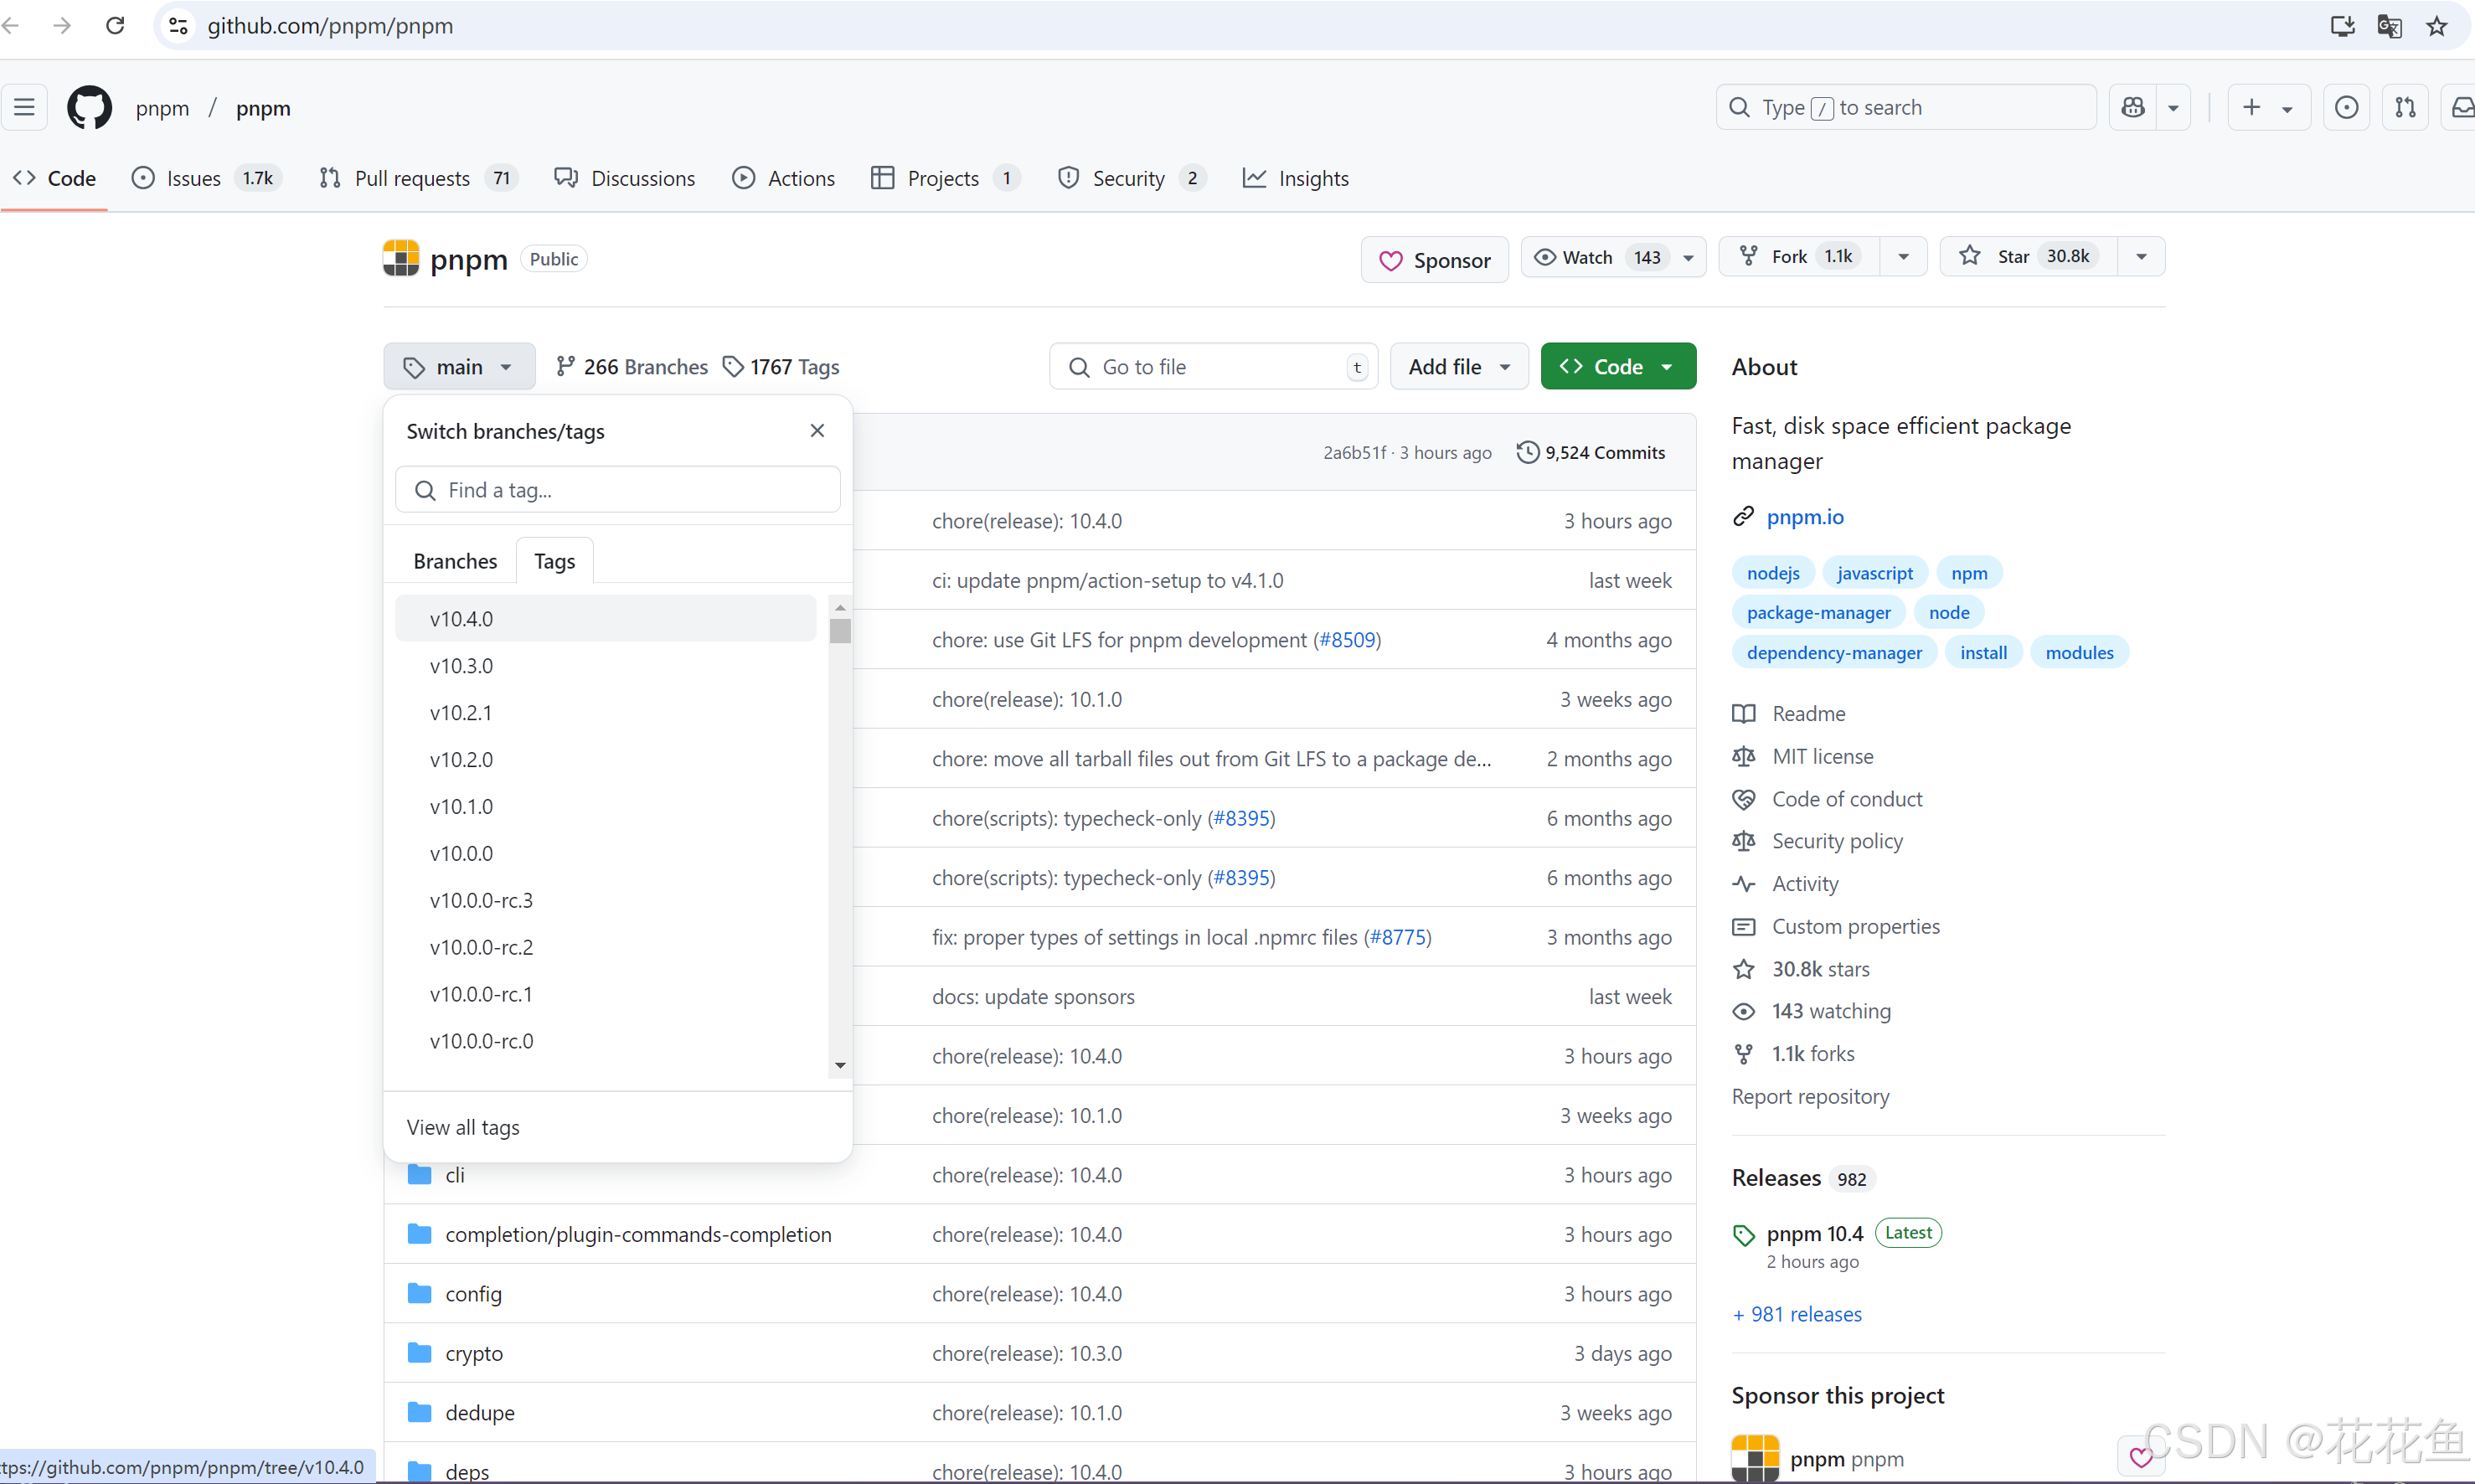The image size is (2475, 1484).
Task: Open the Add file dropdown
Action: 1459,367
